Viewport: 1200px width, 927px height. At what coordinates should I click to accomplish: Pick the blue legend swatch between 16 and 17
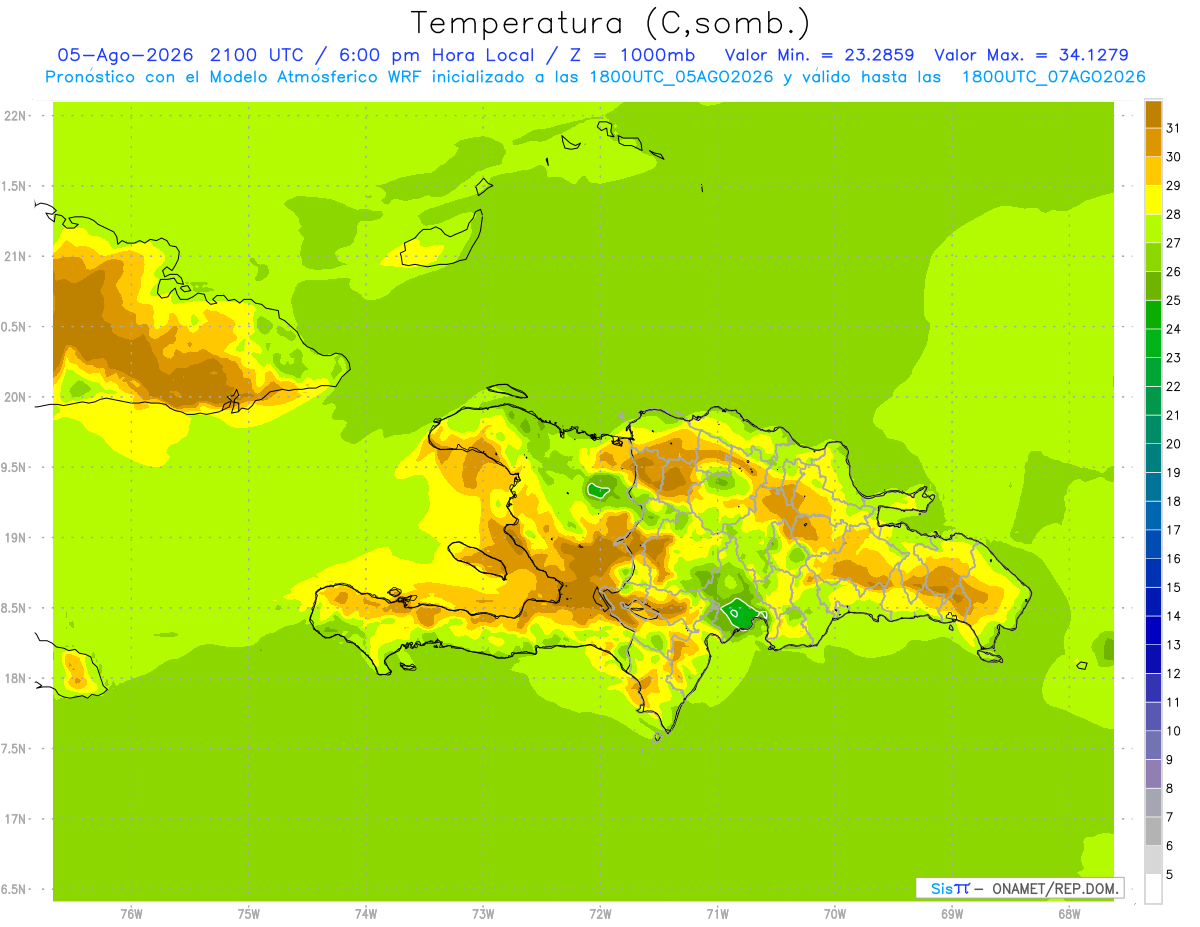coord(1153,544)
